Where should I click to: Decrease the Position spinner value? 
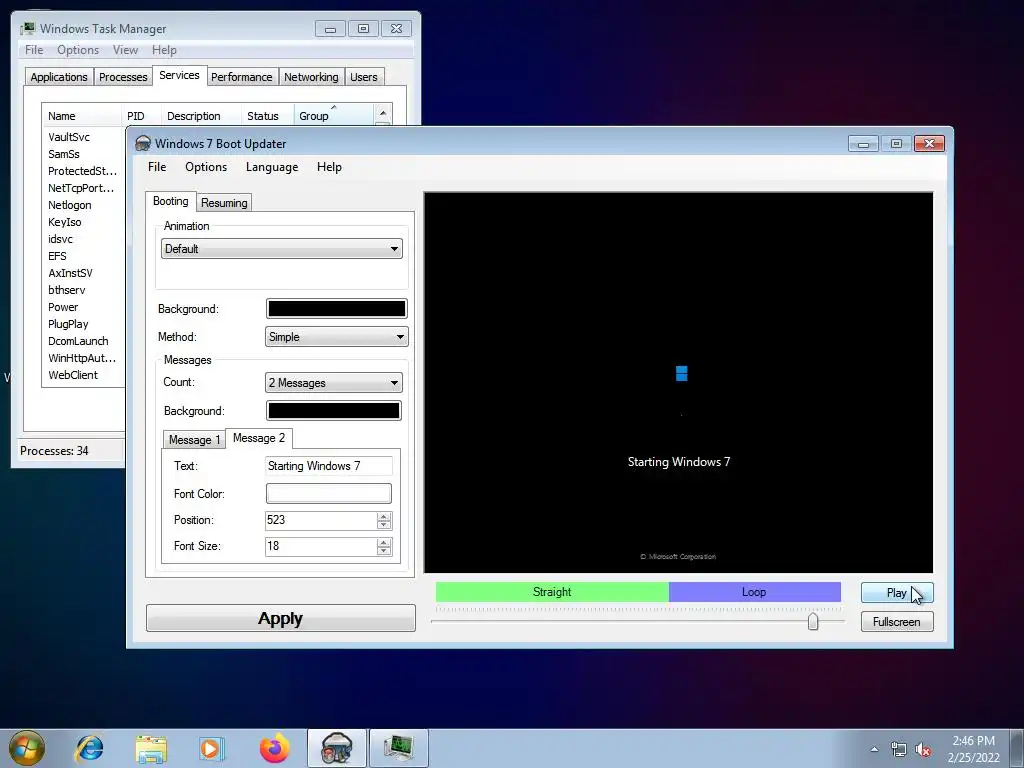click(384, 524)
